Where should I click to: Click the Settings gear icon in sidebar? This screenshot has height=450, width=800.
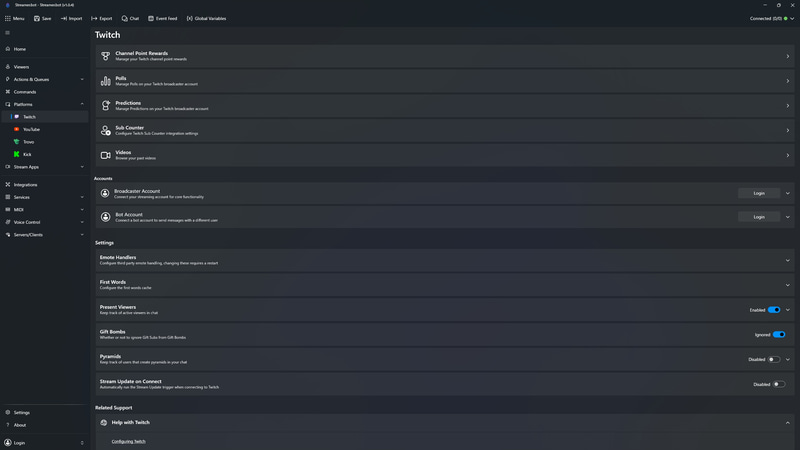click(x=8, y=412)
